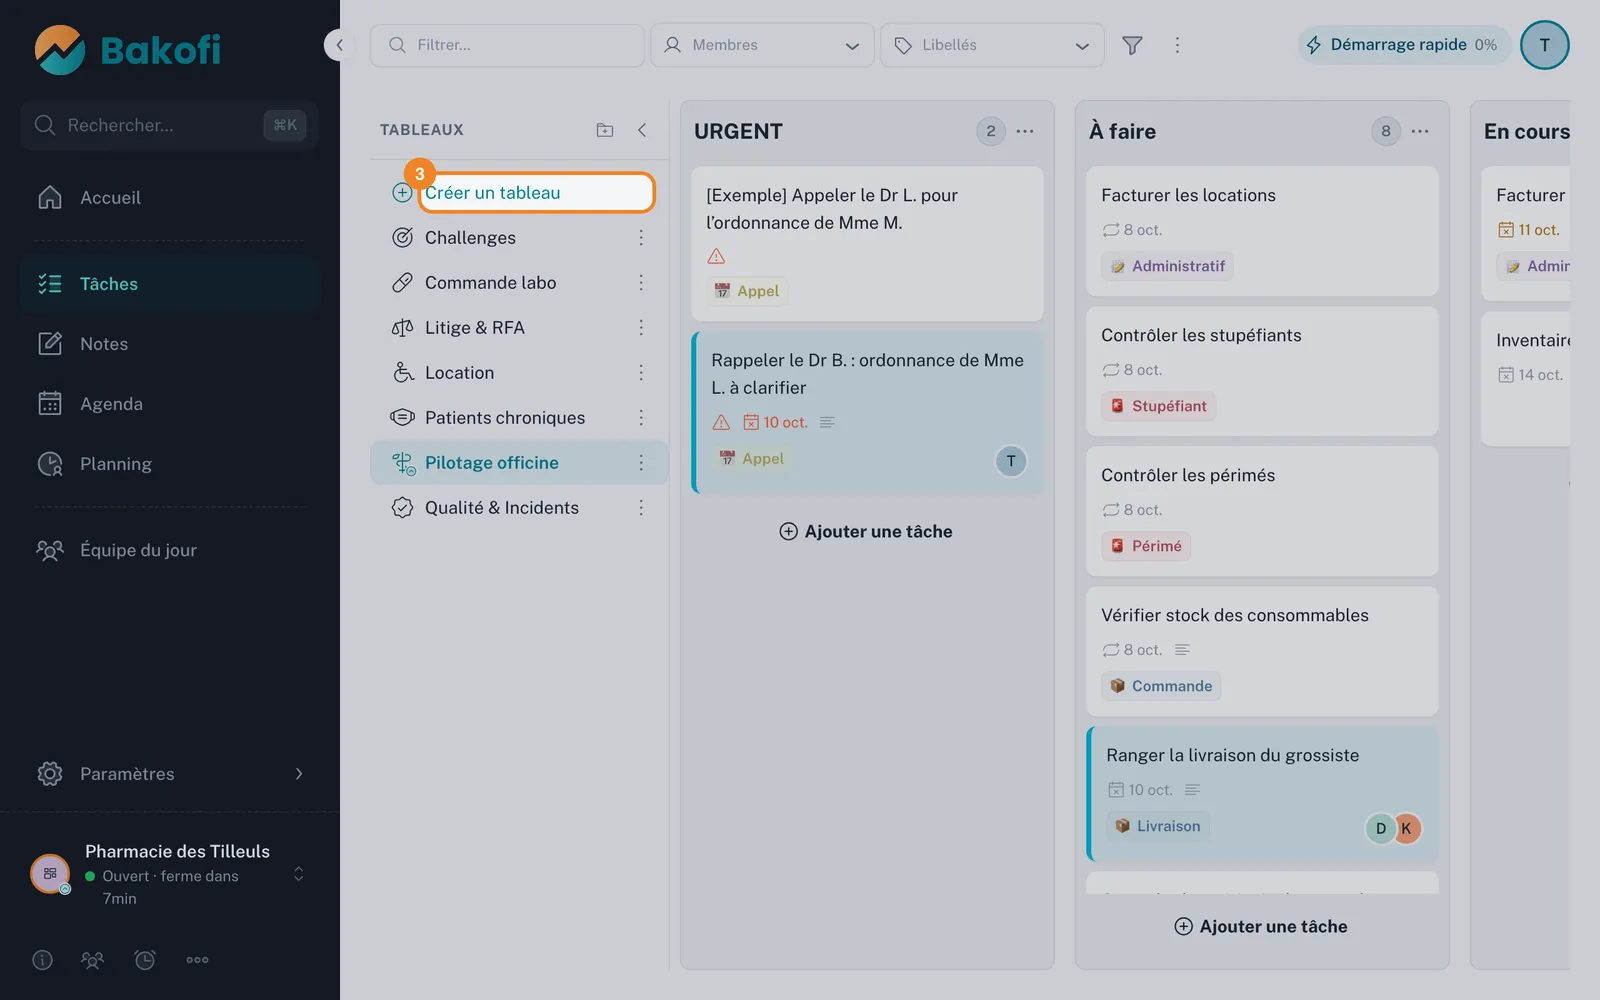Viewport: 1600px width, 1000px height.
Task: Open the options menu for the Challenges board
Action: point(641,238)
